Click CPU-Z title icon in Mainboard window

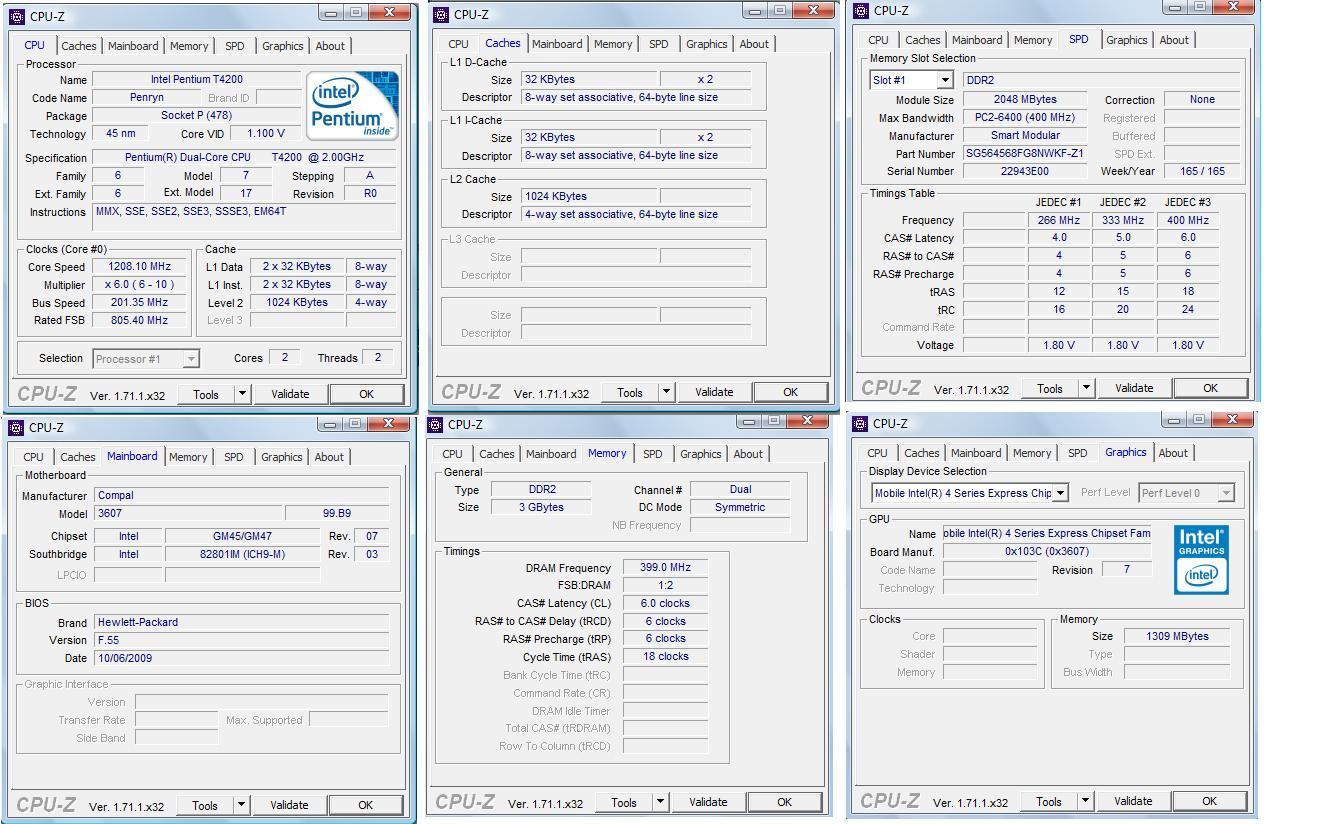pyautogui.click(x=16, y=428)
